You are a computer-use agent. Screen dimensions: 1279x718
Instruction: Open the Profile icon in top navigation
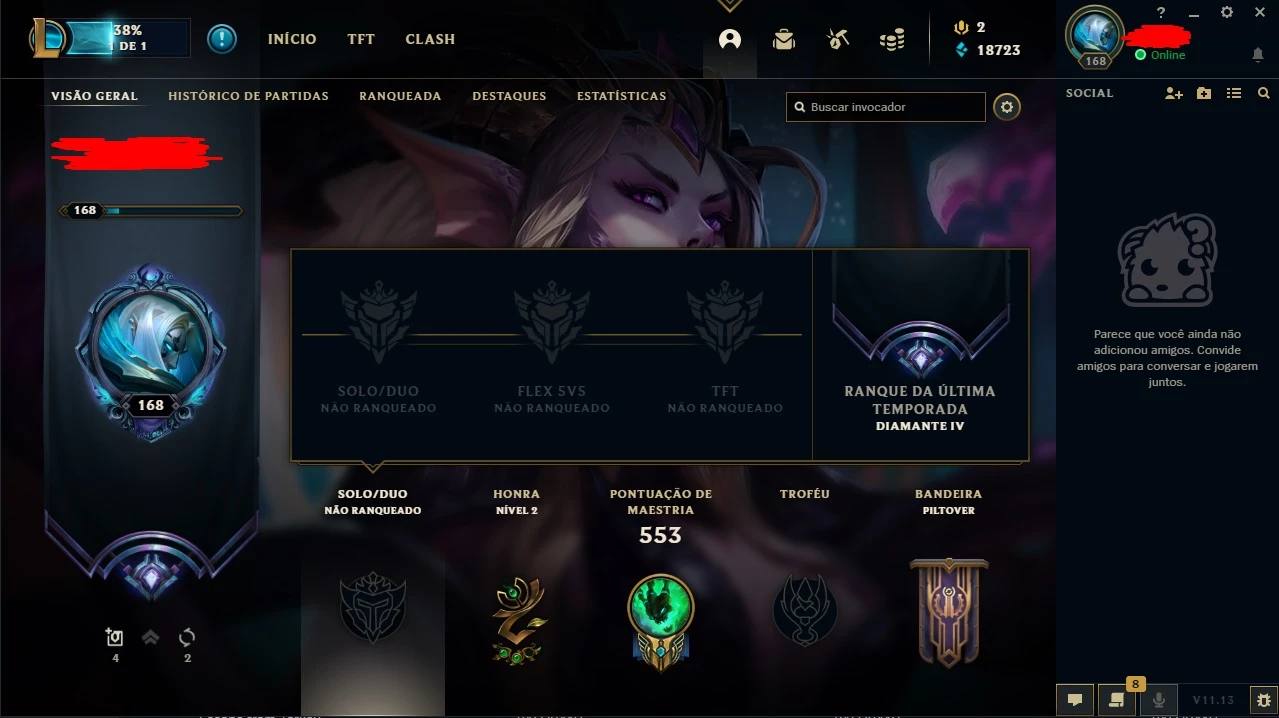click(730, 40)
